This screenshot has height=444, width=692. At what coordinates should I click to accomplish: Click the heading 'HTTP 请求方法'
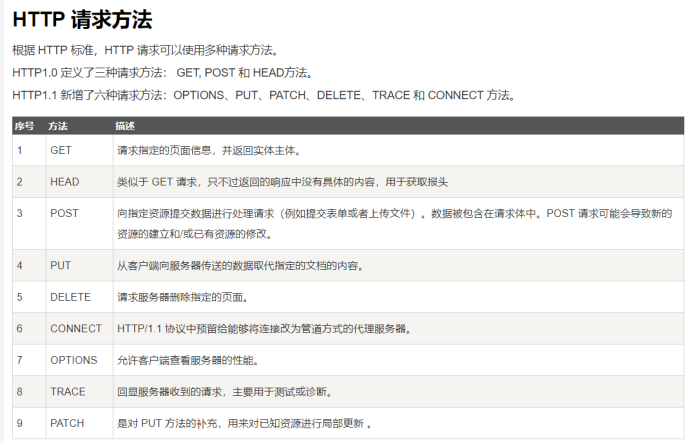[x=82, y=20]
